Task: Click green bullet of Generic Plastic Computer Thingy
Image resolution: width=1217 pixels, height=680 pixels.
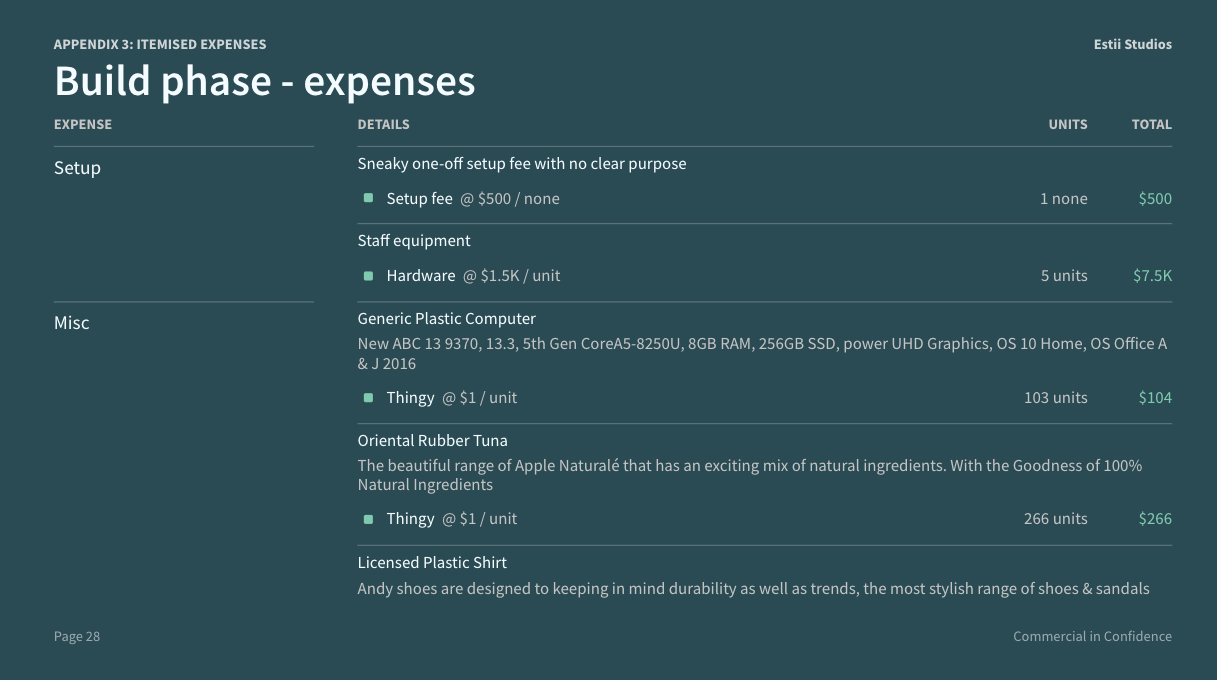Action: click(x=368, y=398)
